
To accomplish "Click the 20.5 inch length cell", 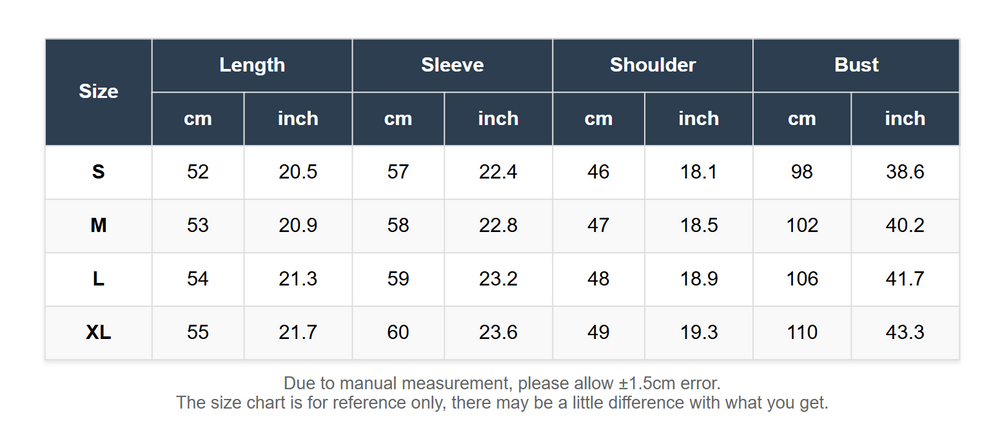I will click(x=298, y=172).
